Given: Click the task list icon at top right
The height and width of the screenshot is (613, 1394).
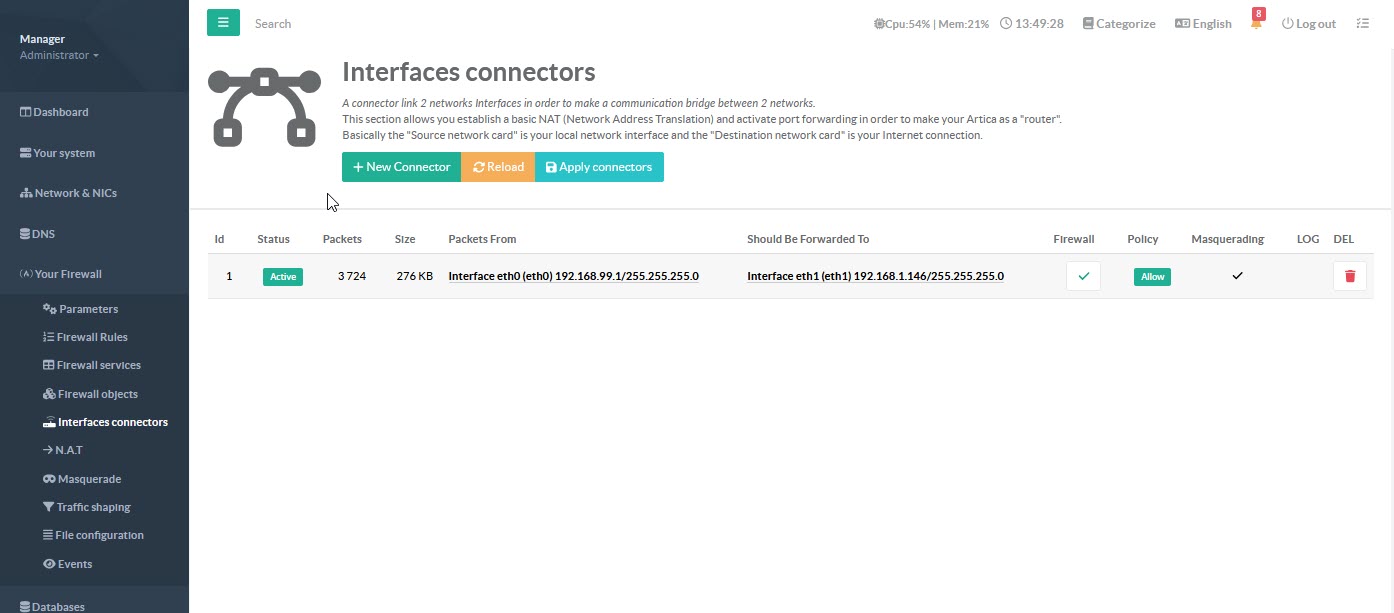Looking at the screenshot, I should (1362, 23).
